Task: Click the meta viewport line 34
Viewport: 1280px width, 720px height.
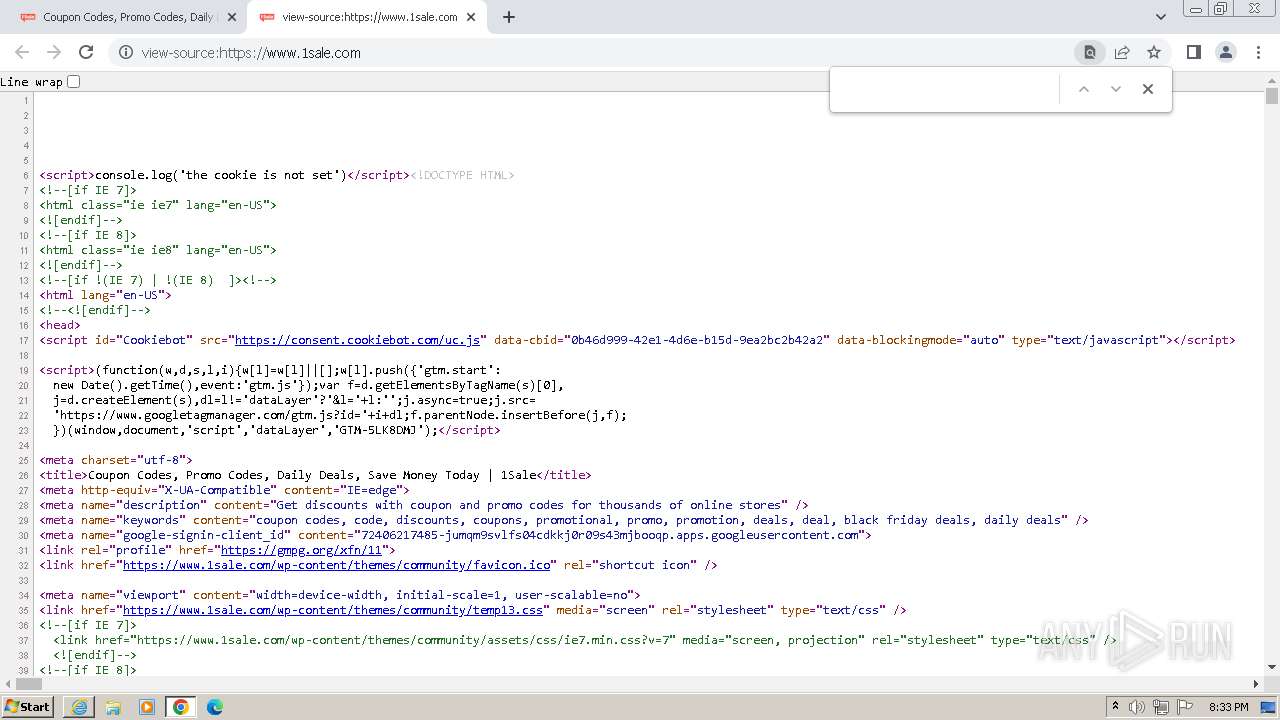Action: tap(340, 595)
